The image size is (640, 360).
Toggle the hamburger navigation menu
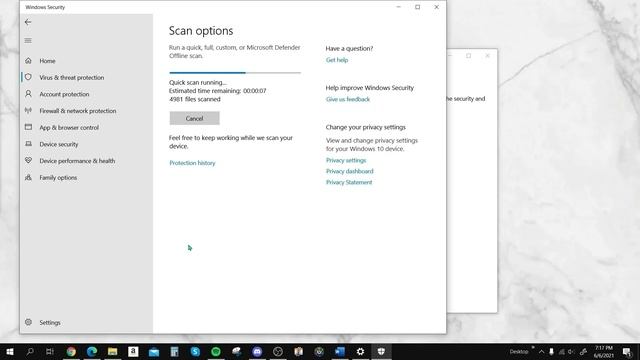(x=28, y=40)
